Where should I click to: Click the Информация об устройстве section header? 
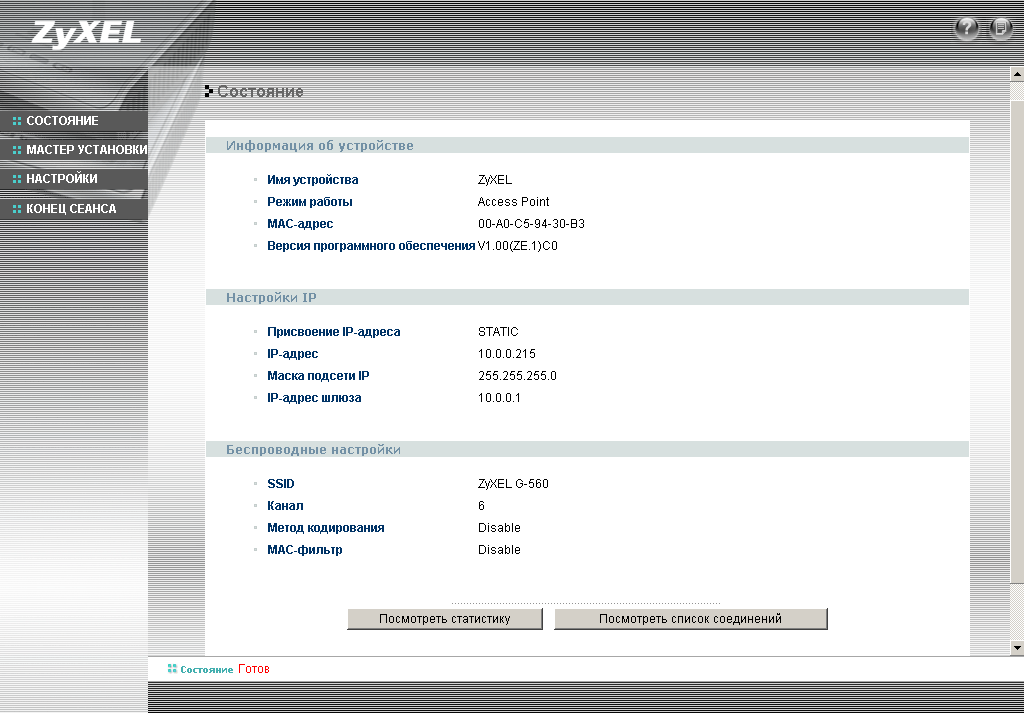click(587, 146)
